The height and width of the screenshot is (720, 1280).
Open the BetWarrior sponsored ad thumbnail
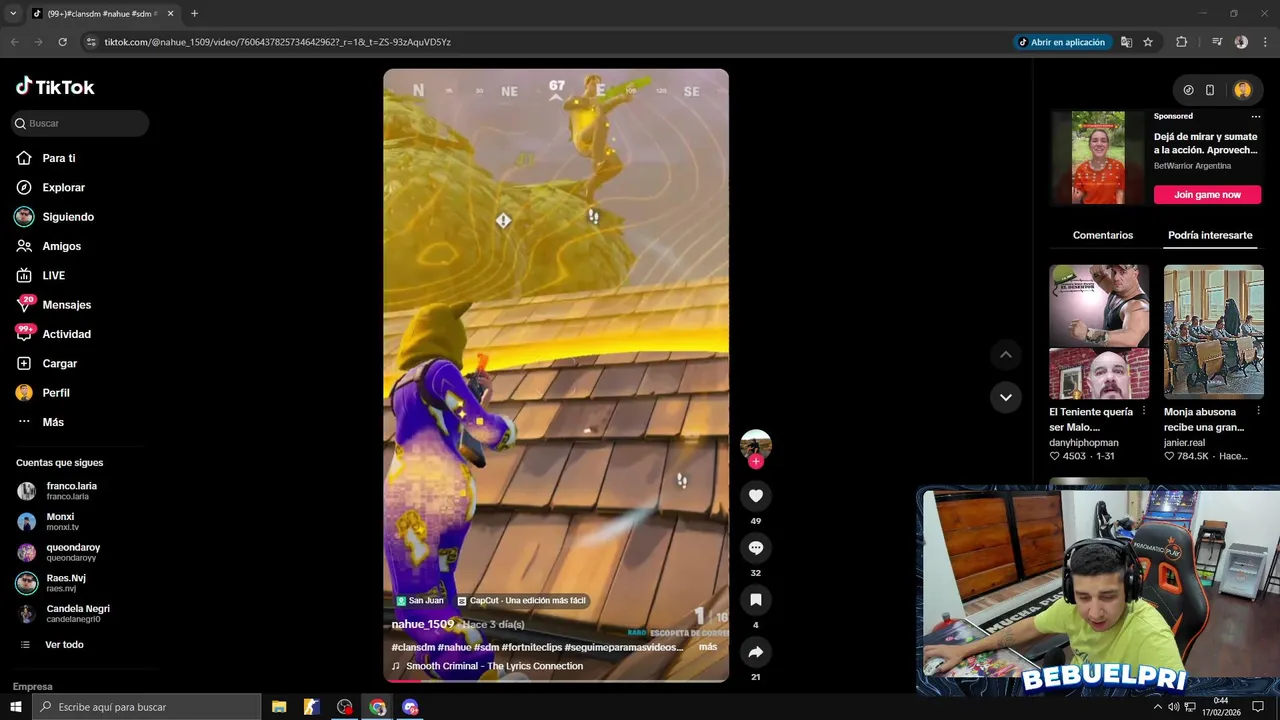[x=1098, y=158]
